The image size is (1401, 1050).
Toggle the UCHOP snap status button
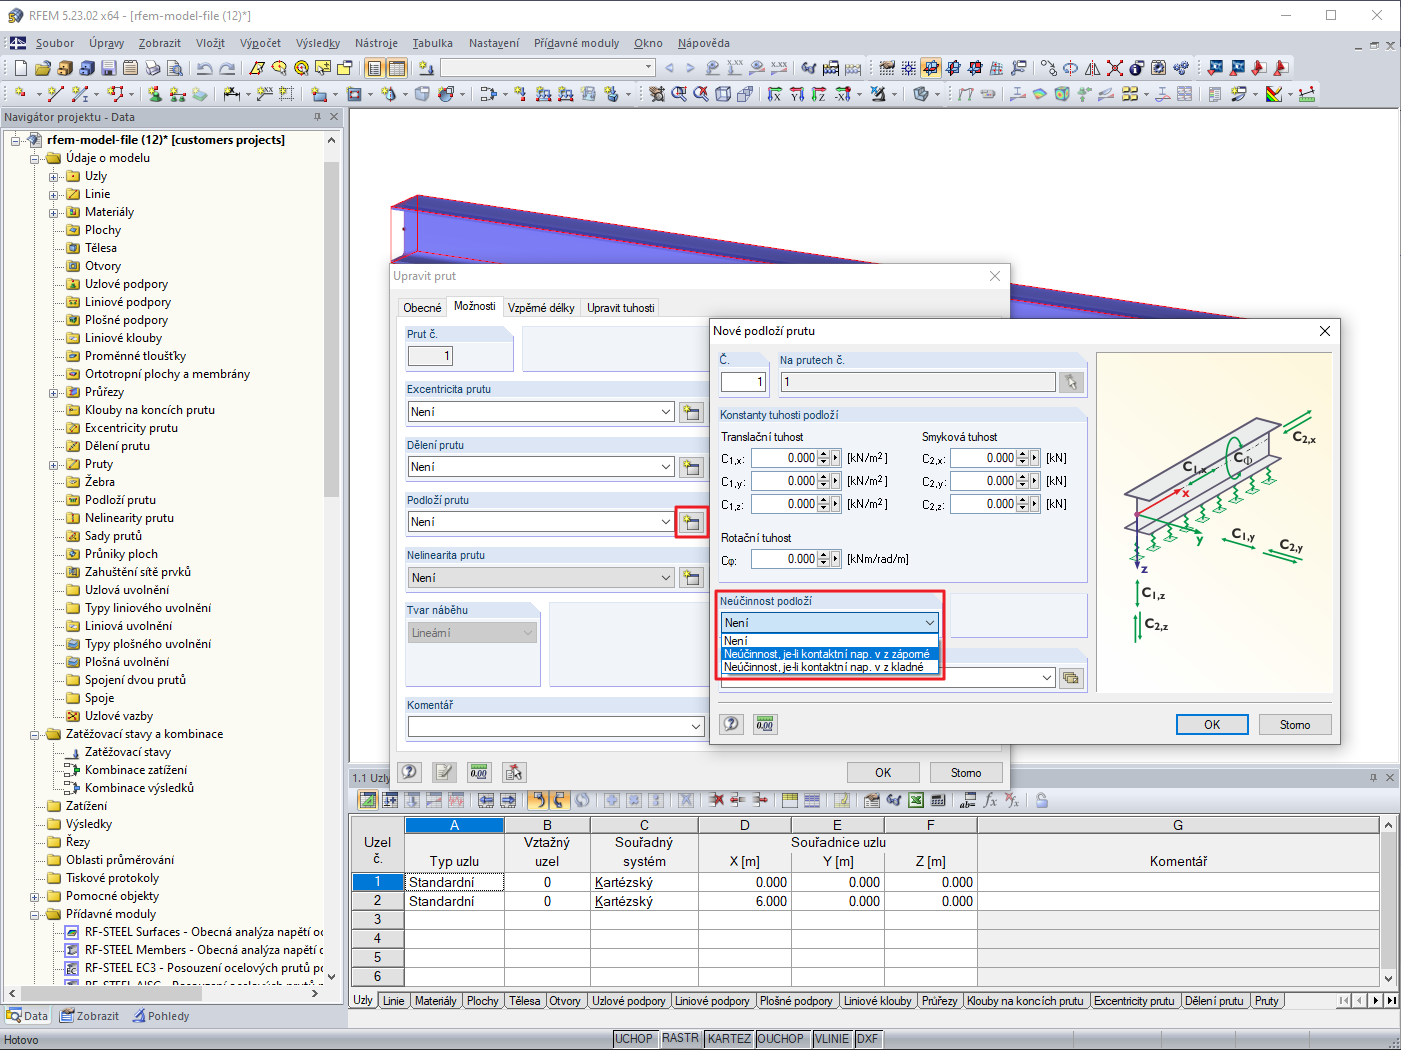pyautogui.click(x=634, y=1038)
